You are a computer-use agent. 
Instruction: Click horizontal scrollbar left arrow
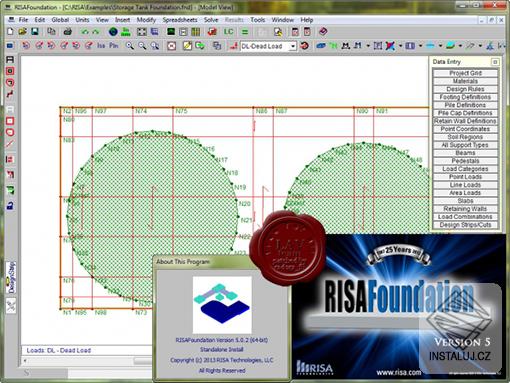(x=25, y=361)
